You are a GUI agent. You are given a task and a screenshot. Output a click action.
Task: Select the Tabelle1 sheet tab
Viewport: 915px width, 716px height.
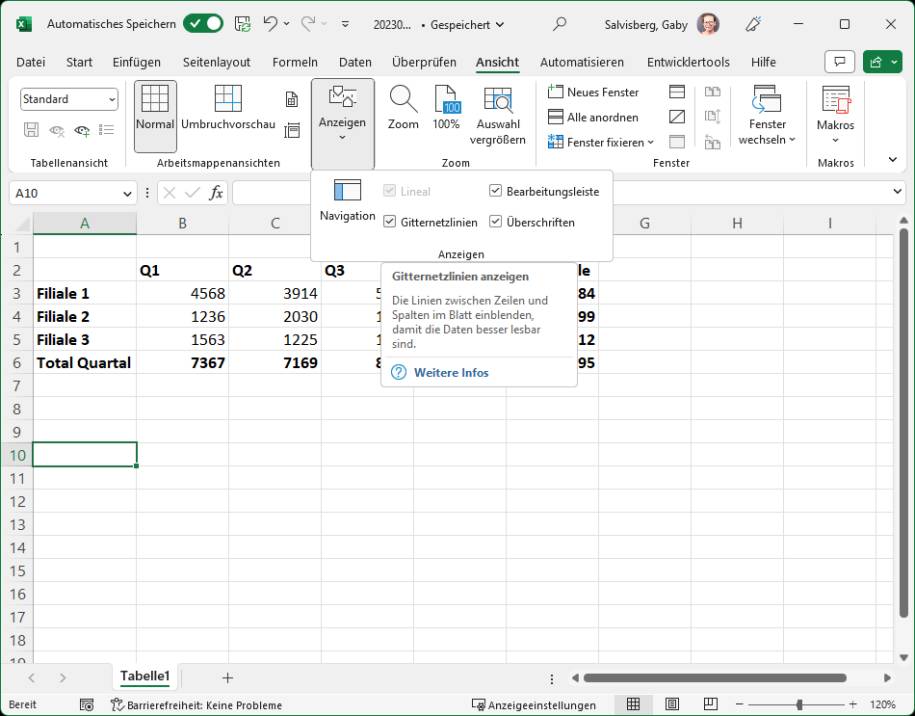click(x=145, y=676)
